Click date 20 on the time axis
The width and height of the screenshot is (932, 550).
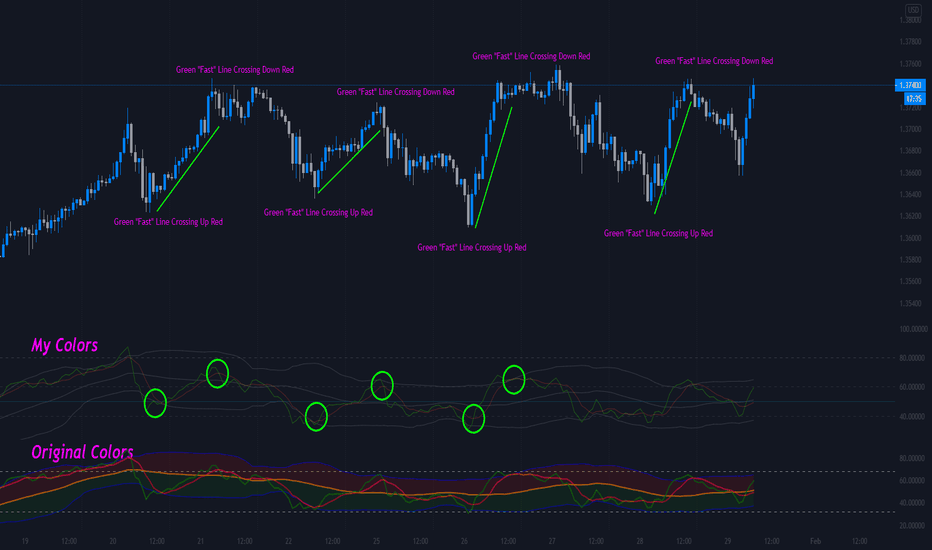coord(113,541)
